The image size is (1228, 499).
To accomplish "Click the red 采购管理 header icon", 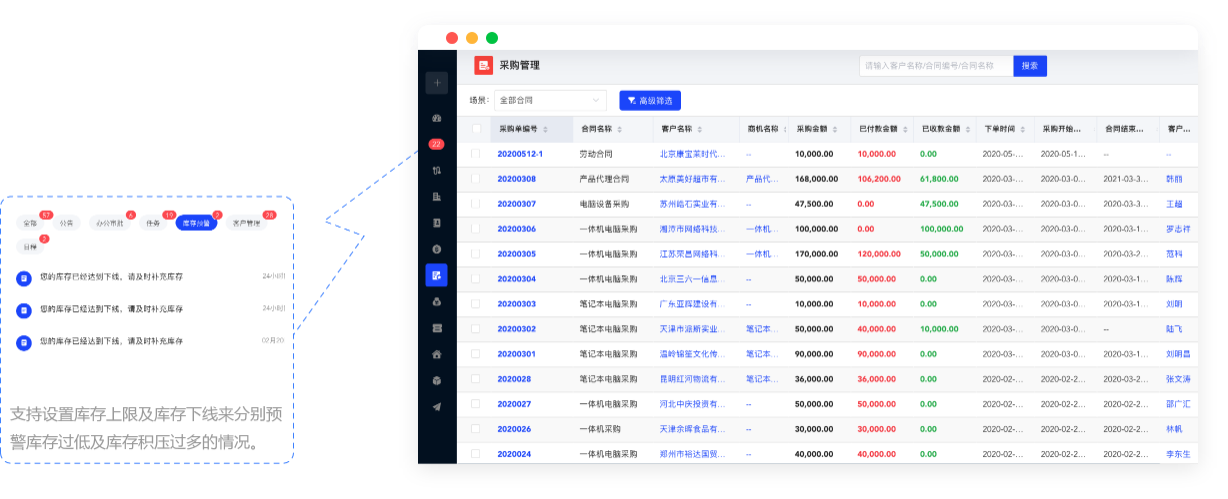I will (x=483, y=65).
